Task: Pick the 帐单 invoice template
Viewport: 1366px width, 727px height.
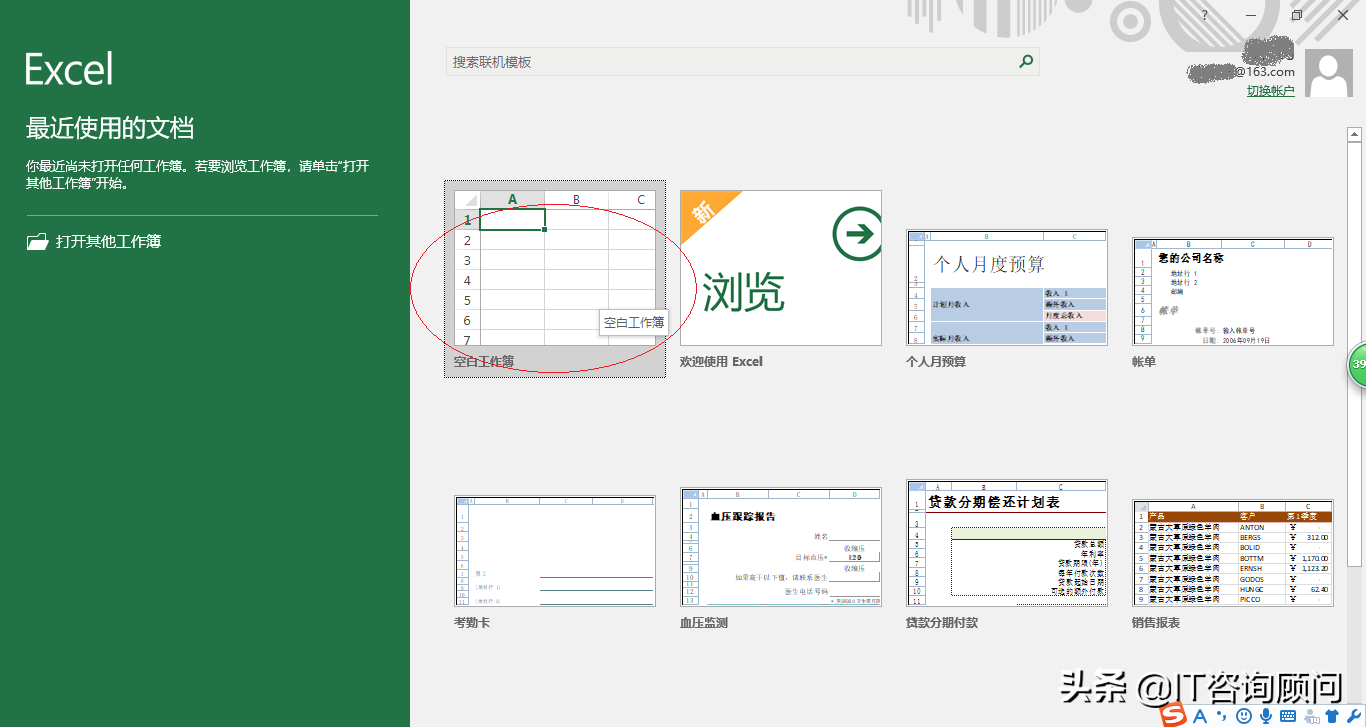Action: click(1233, 303)
